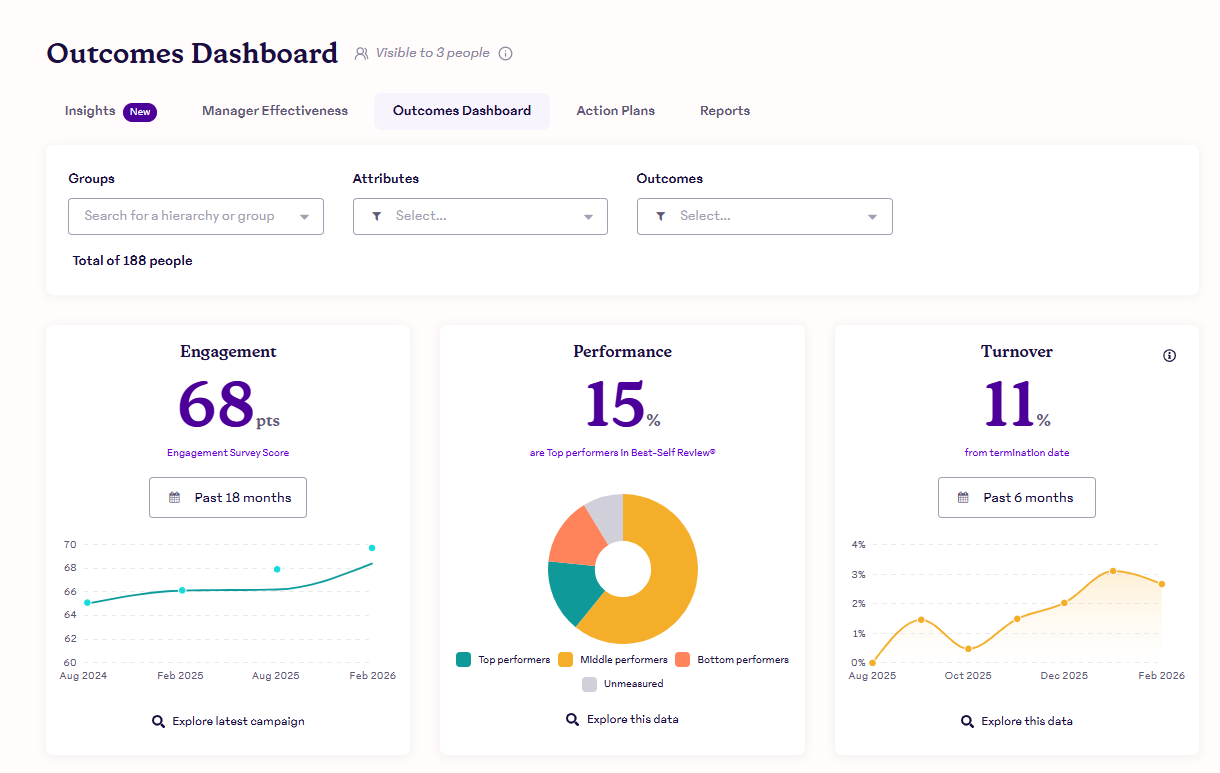The height and width of the screenshot is (773, 1220).
Task: Open the Action Plans tab
Action: pyautogui.click(x=615, y=111)
